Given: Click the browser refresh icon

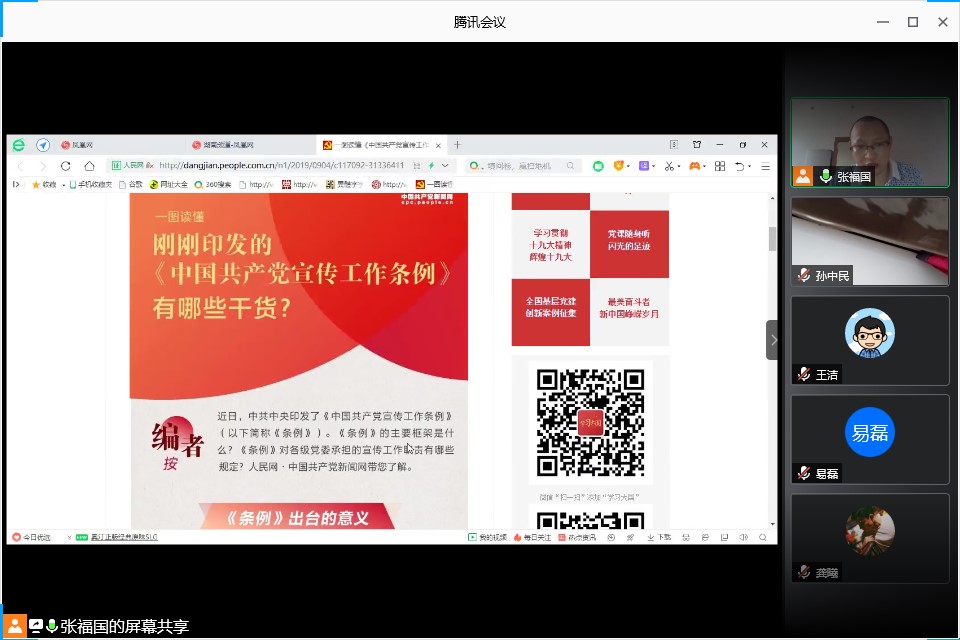Looking at the screenshot, I should [66, 166].
